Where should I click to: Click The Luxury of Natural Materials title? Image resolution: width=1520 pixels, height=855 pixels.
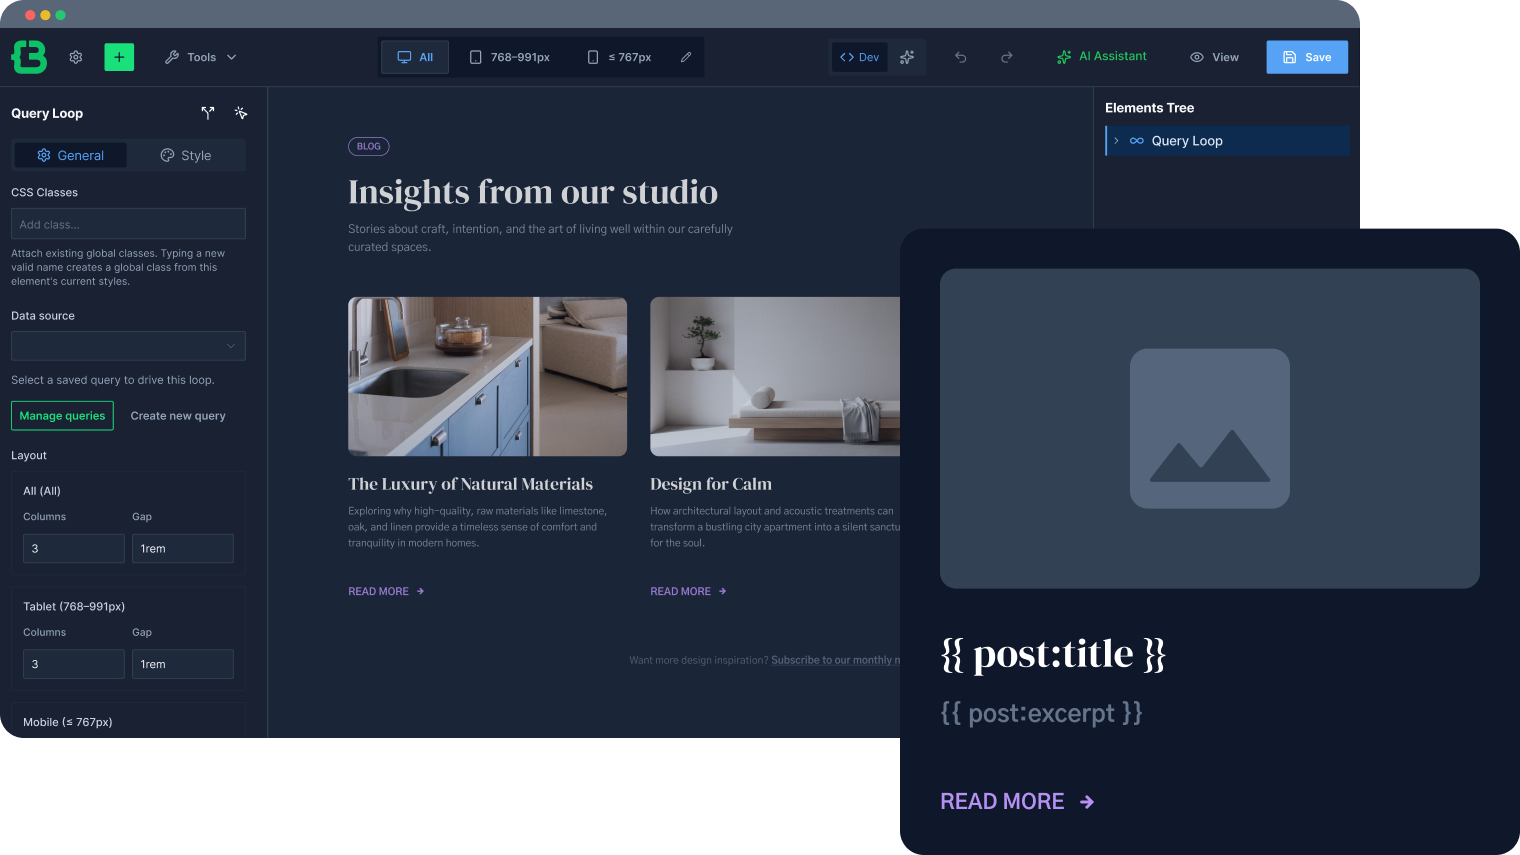point(470,484)
